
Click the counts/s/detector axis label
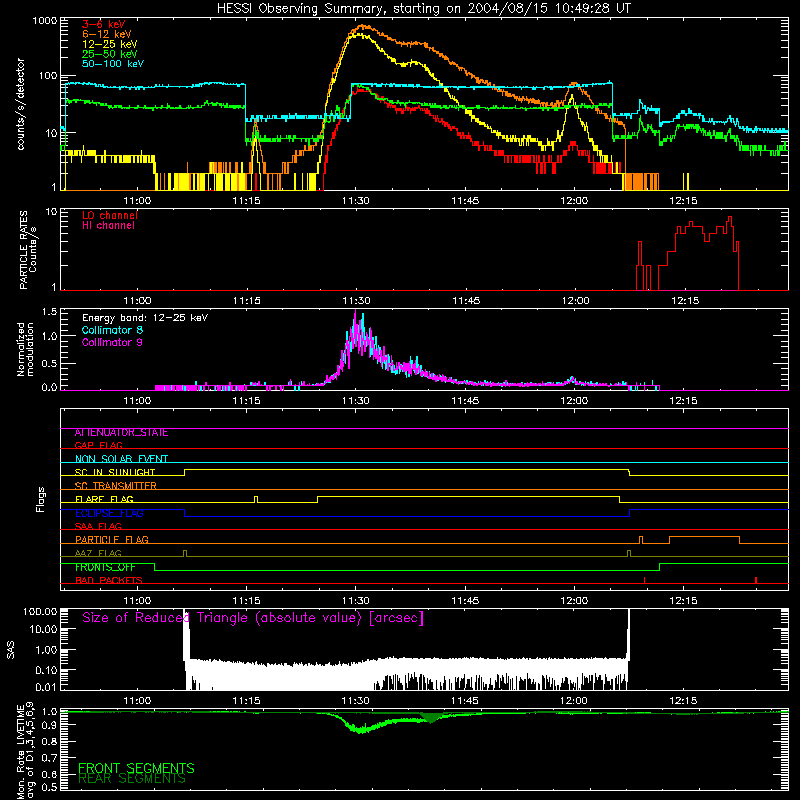20,104
